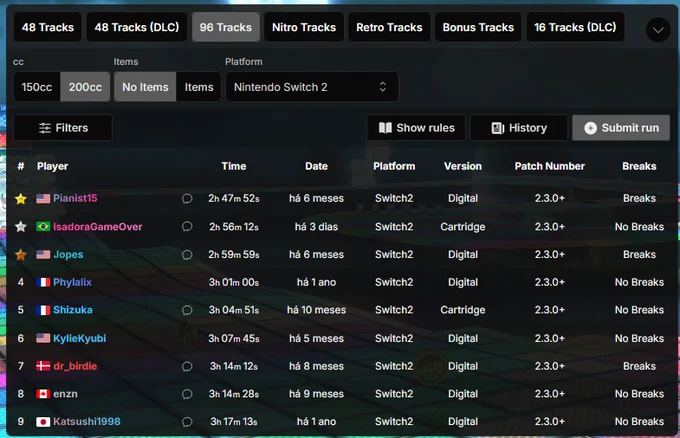Click the Player column header

[52, 166]
